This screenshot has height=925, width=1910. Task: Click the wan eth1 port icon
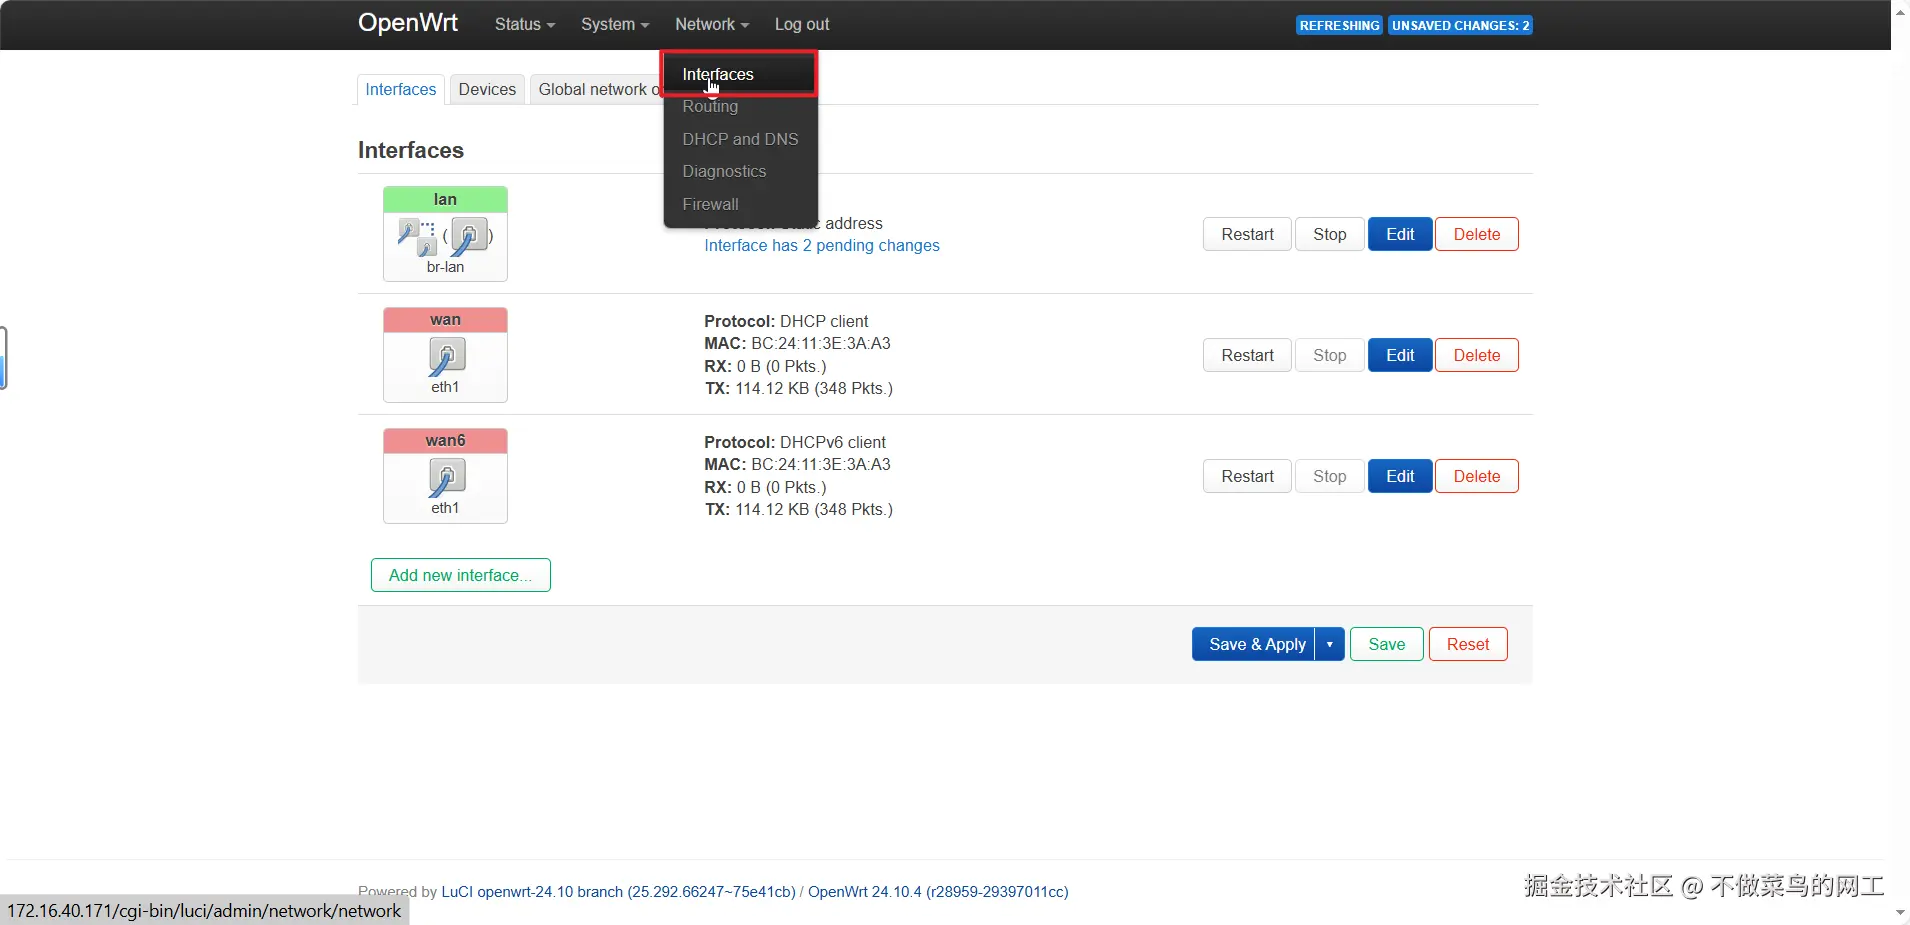446,357
